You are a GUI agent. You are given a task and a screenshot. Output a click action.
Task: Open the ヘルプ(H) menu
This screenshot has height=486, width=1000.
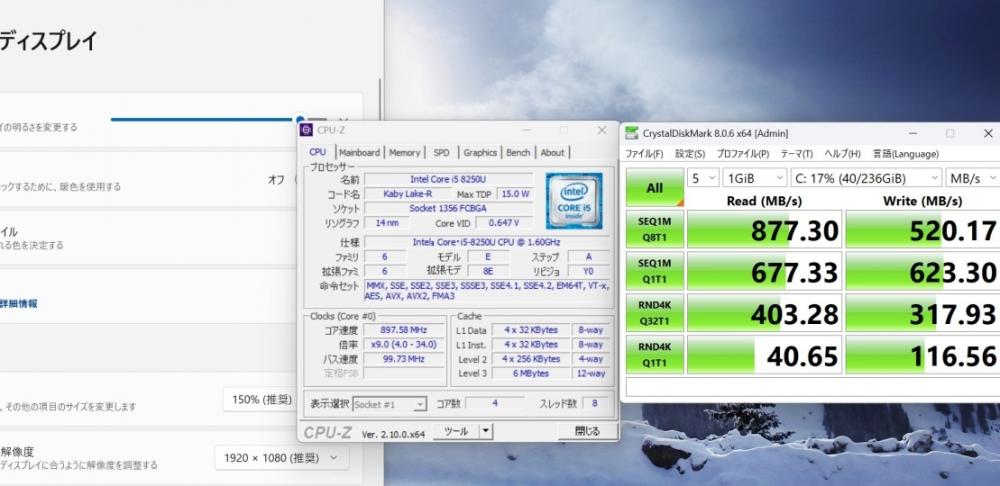pyautogui.click(x=842, y=154)
